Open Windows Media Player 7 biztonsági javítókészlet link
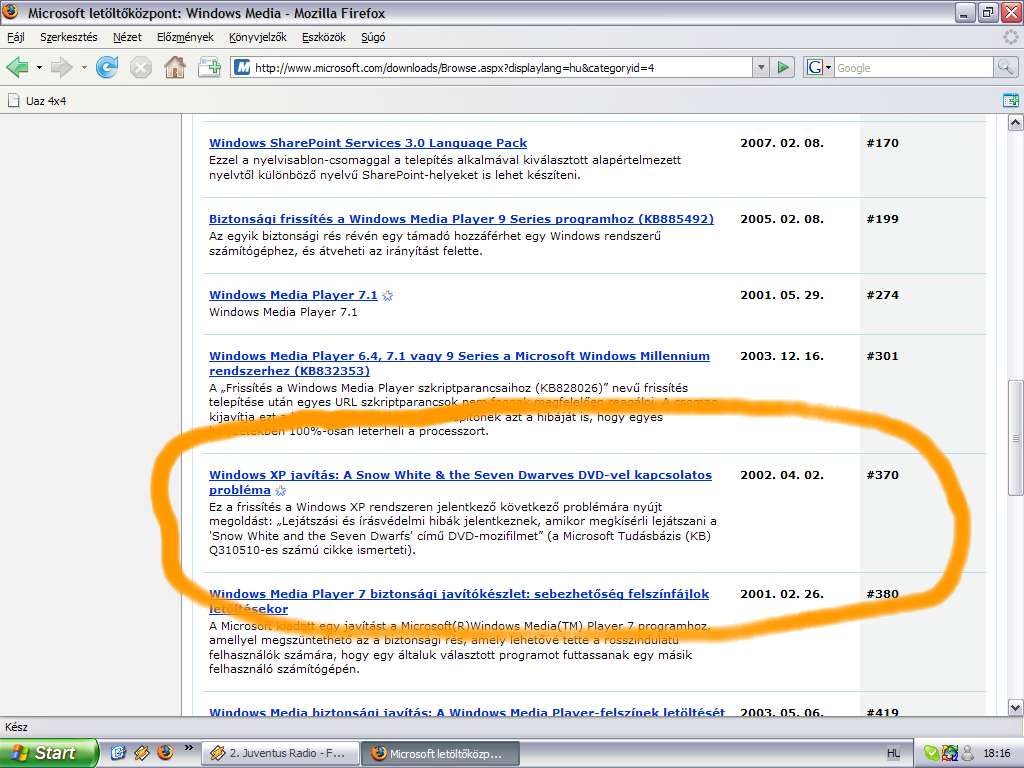 click(459, 601)
